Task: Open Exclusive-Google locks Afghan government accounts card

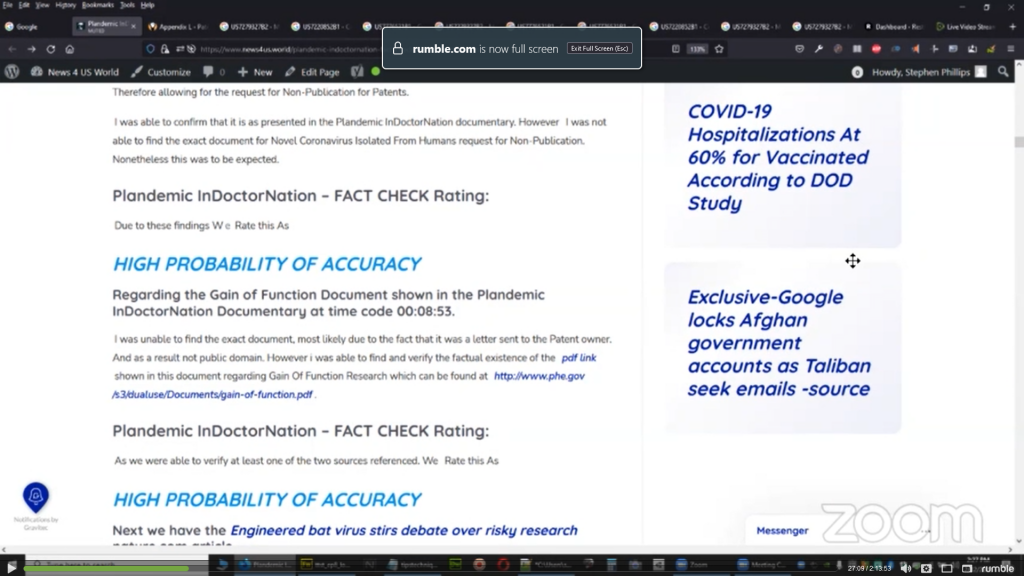Action: [782, 348]
